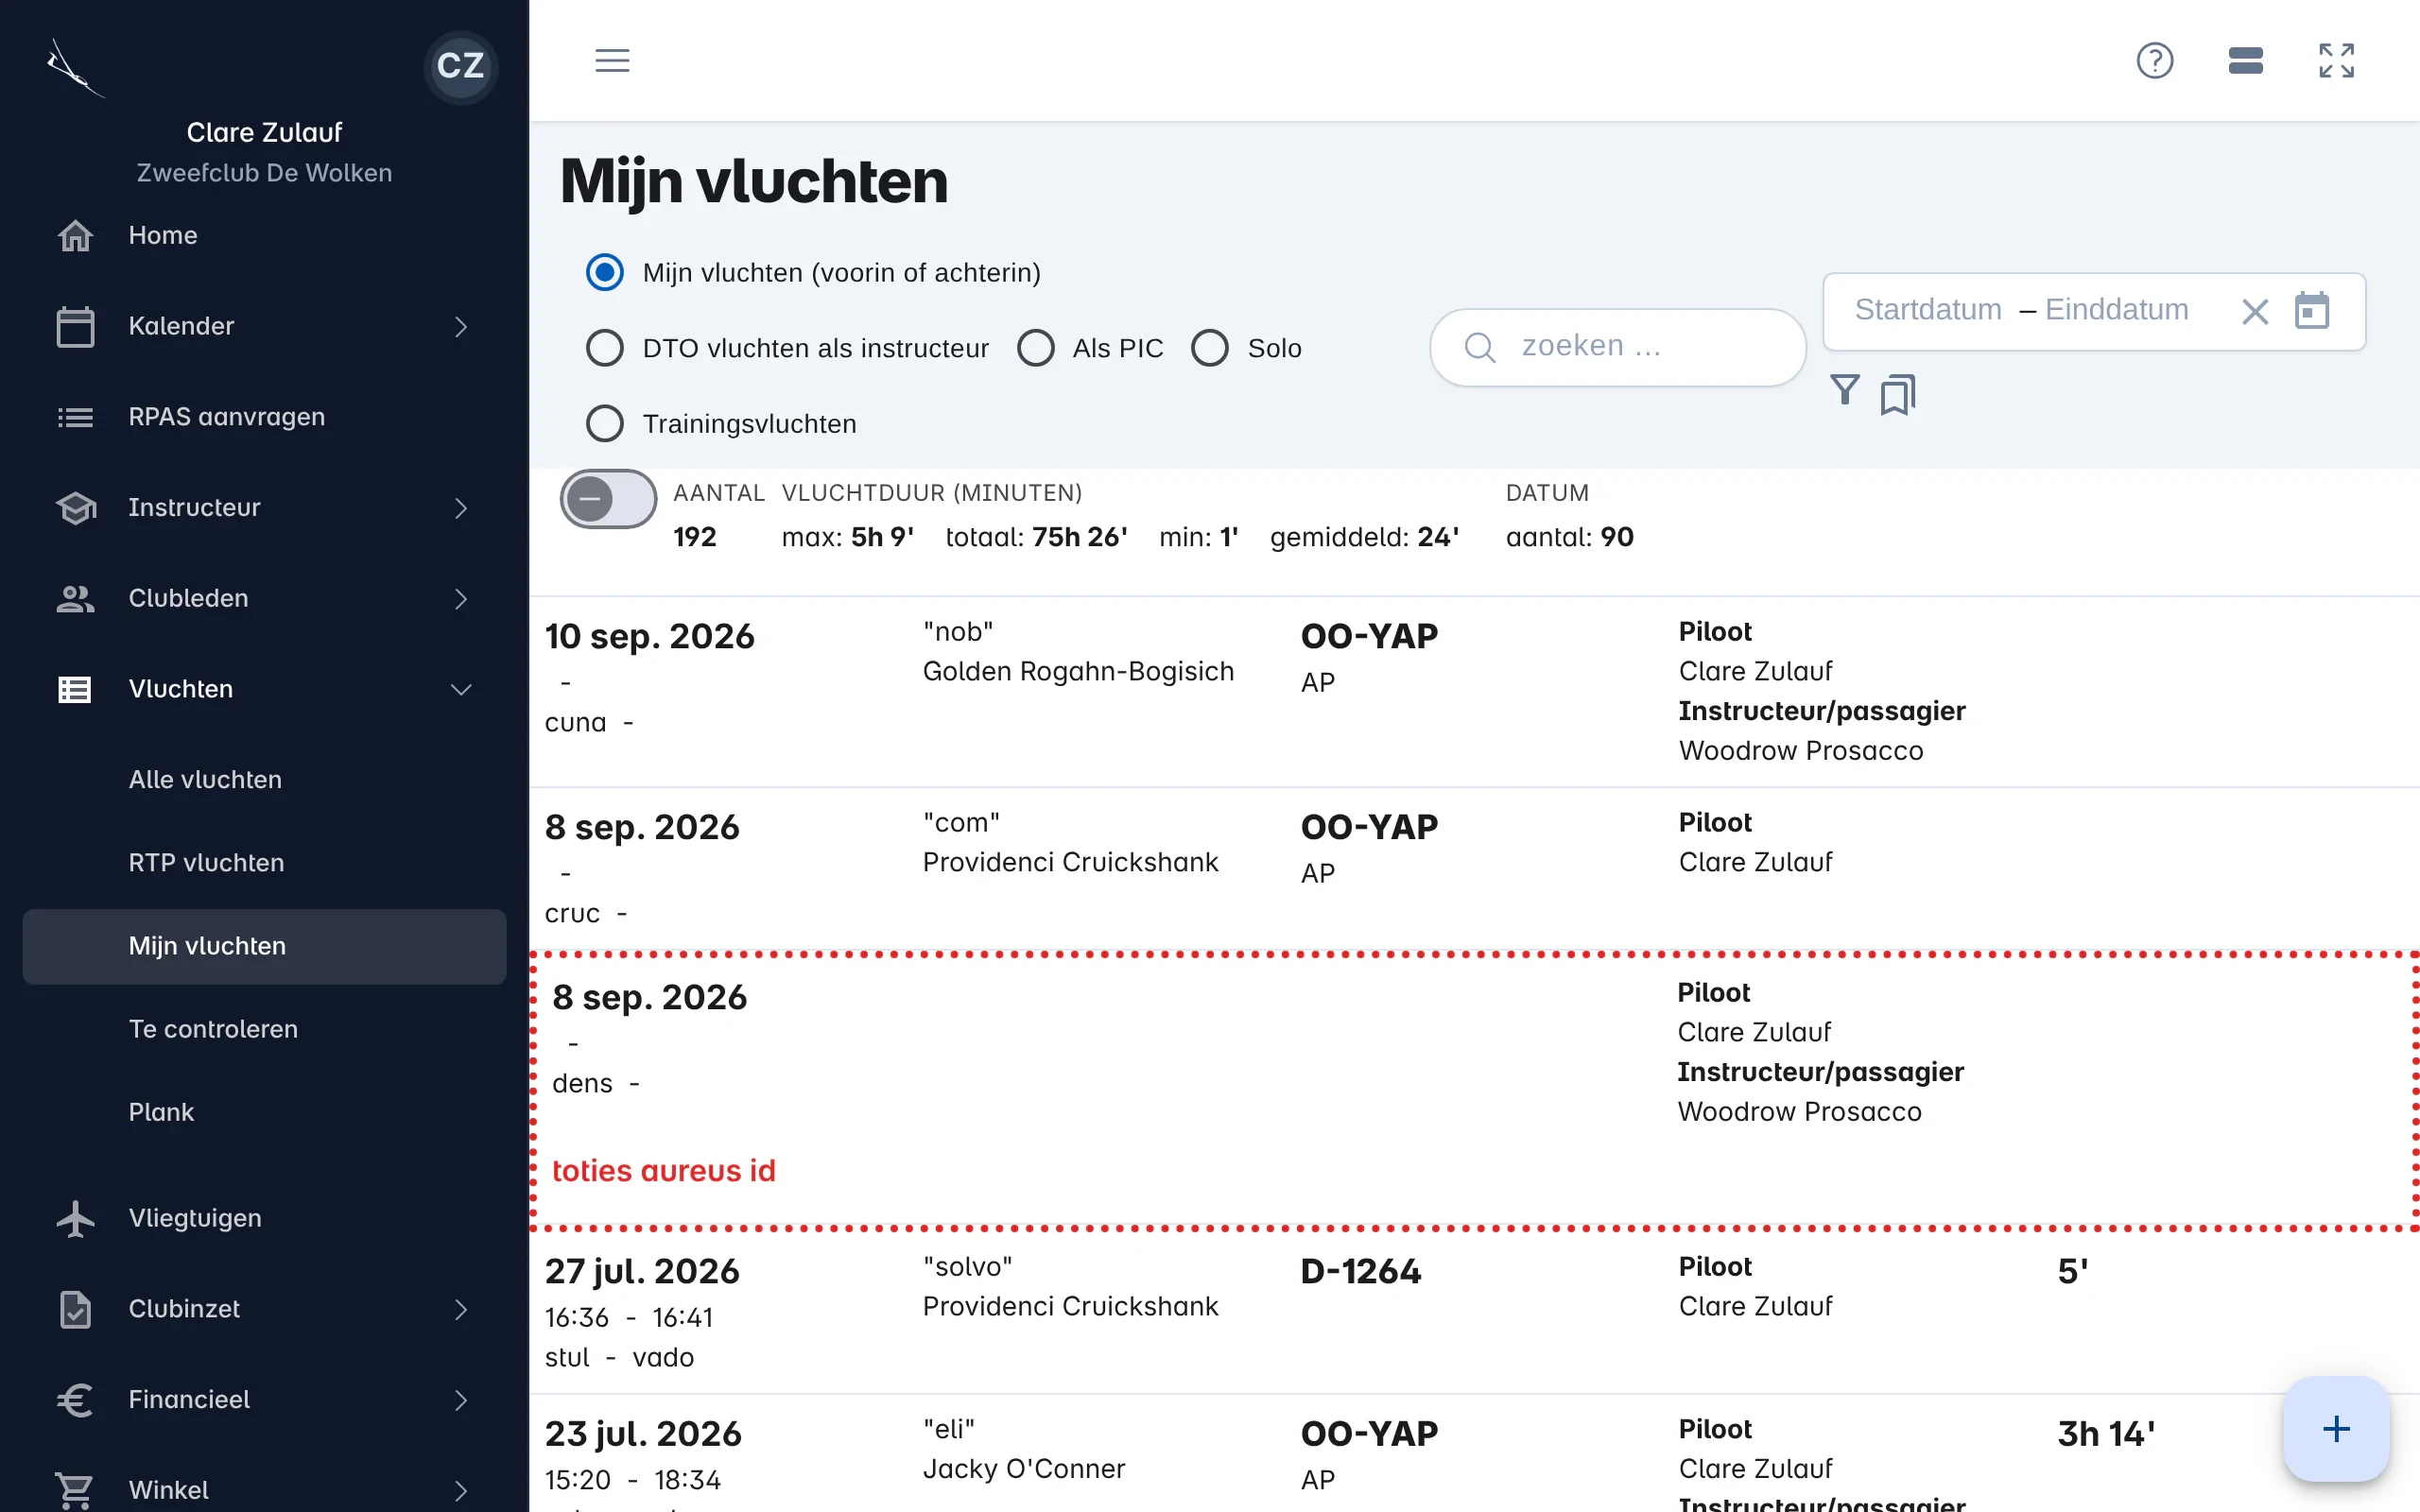
Task: Open the filter funnel icon
Action: [x=1845, y=391]
